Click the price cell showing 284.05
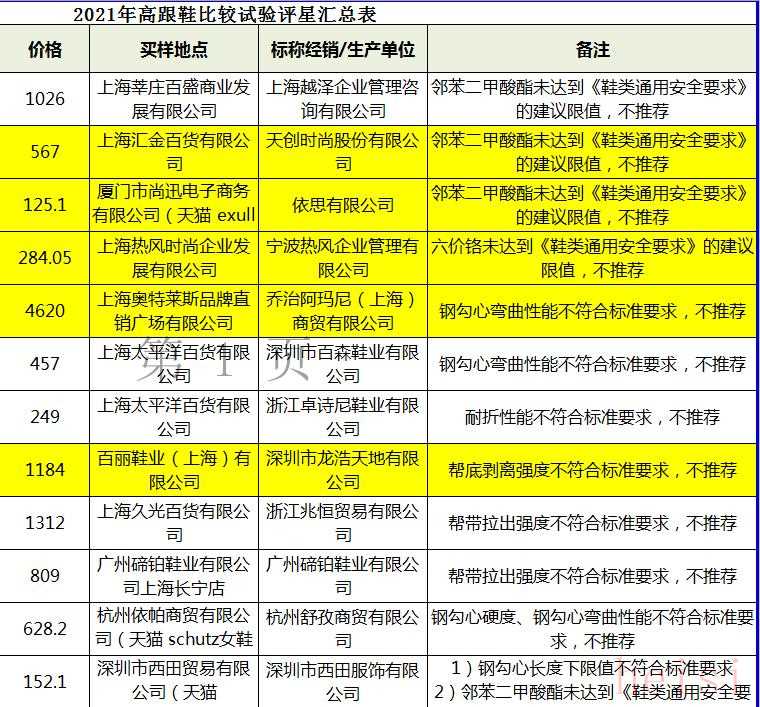Viewport: 760px width, 707px height. tap(45, 258)
